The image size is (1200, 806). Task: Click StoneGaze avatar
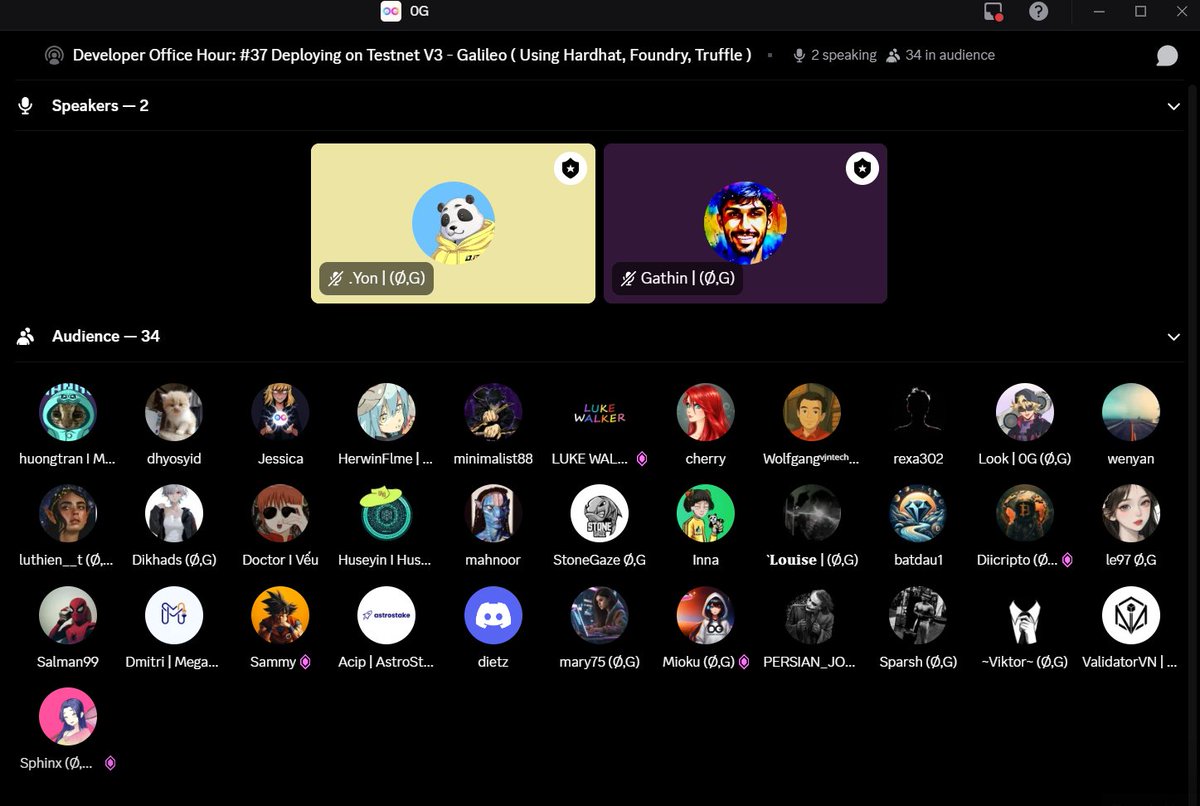click(x=599, y=513)
